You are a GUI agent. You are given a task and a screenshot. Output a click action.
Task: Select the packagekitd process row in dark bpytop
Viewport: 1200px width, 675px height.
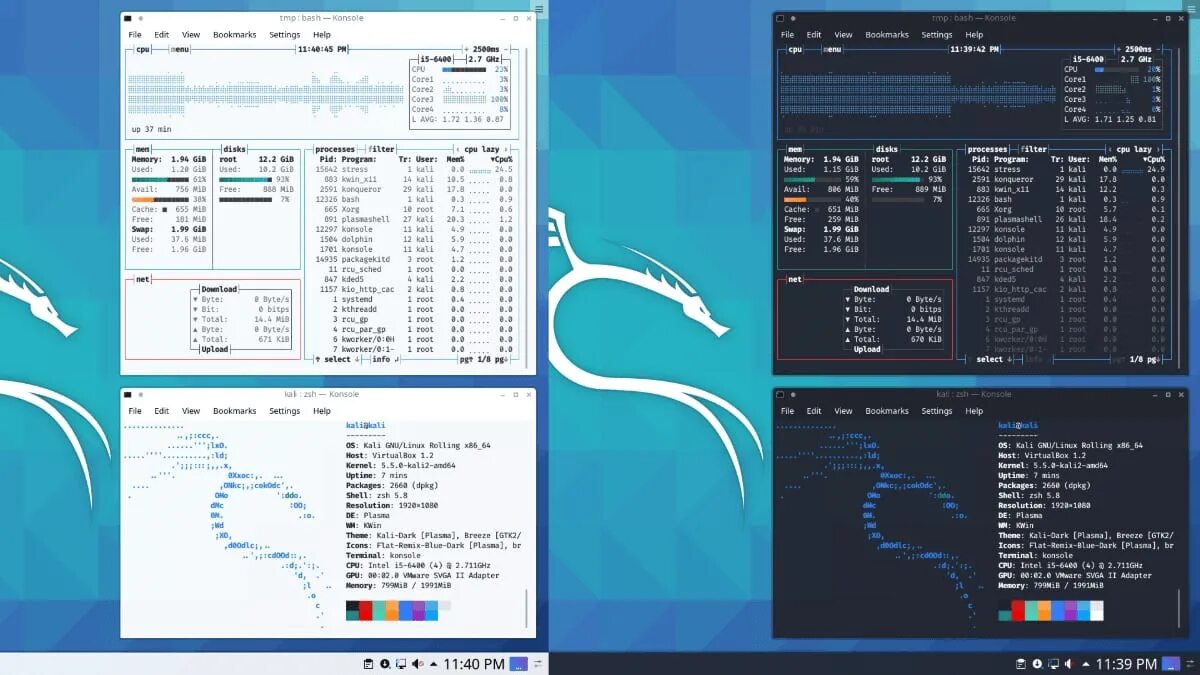[1065, 259]
